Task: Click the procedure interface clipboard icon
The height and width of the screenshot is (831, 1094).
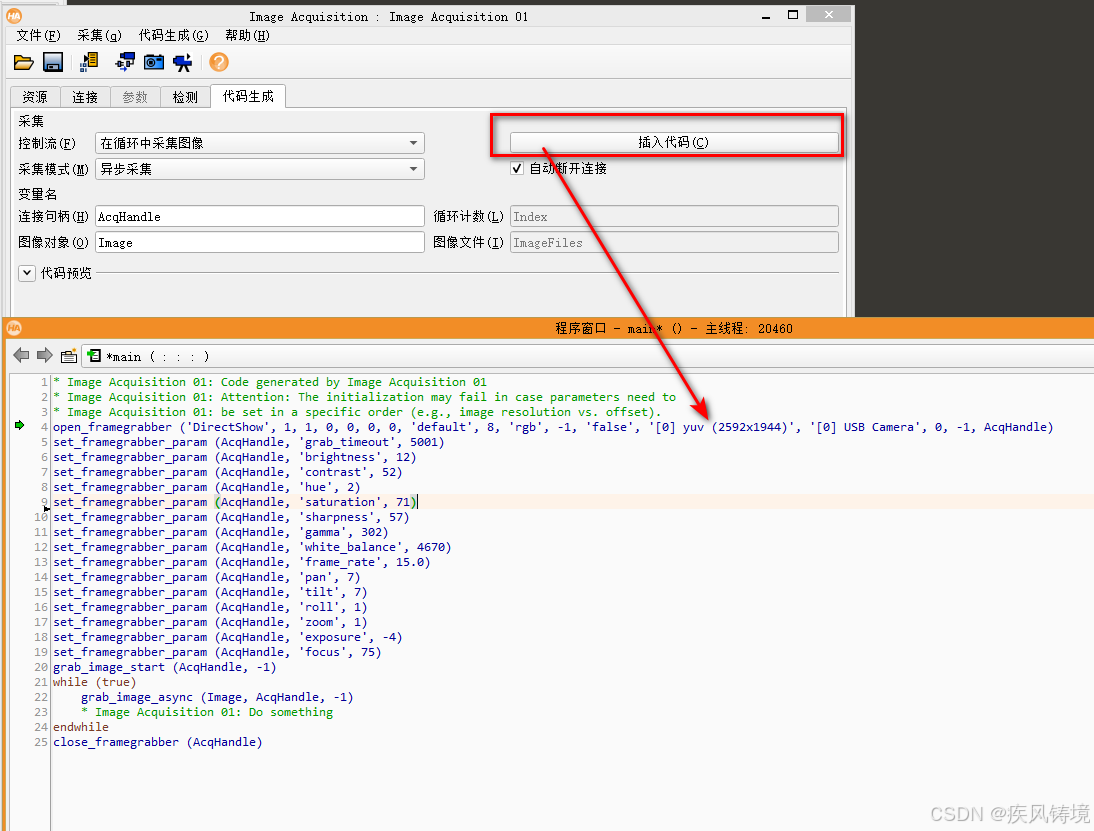Action: [x=68, y=356]
